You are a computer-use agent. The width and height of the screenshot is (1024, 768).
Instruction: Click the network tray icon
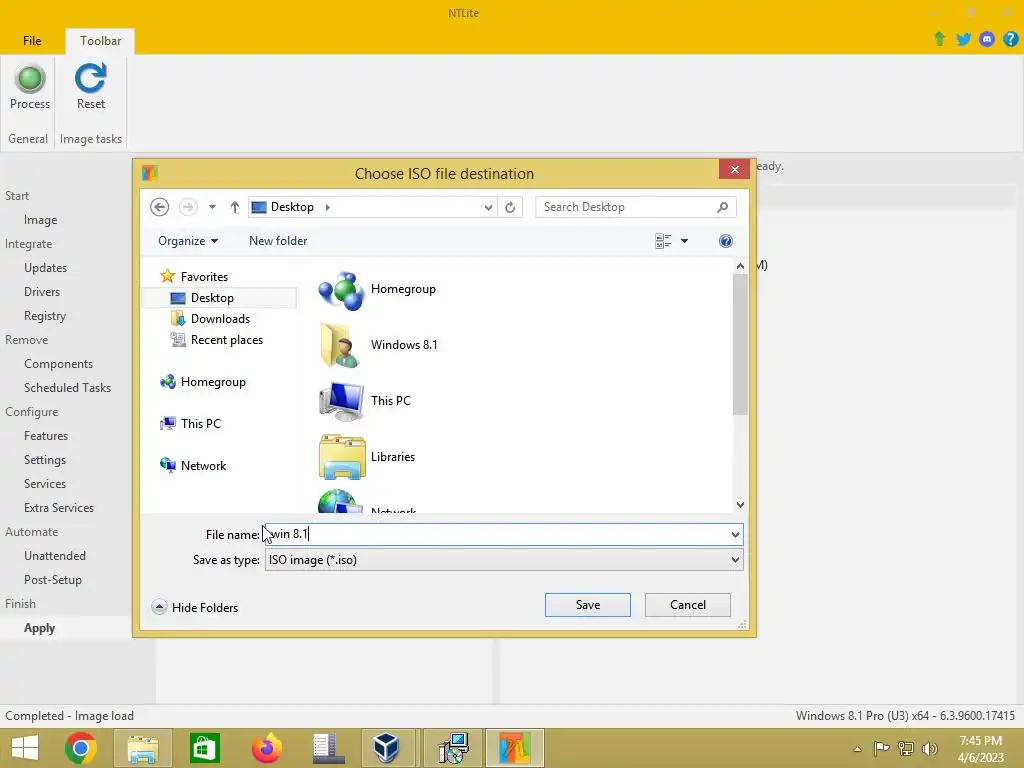[x=906, y=749]
